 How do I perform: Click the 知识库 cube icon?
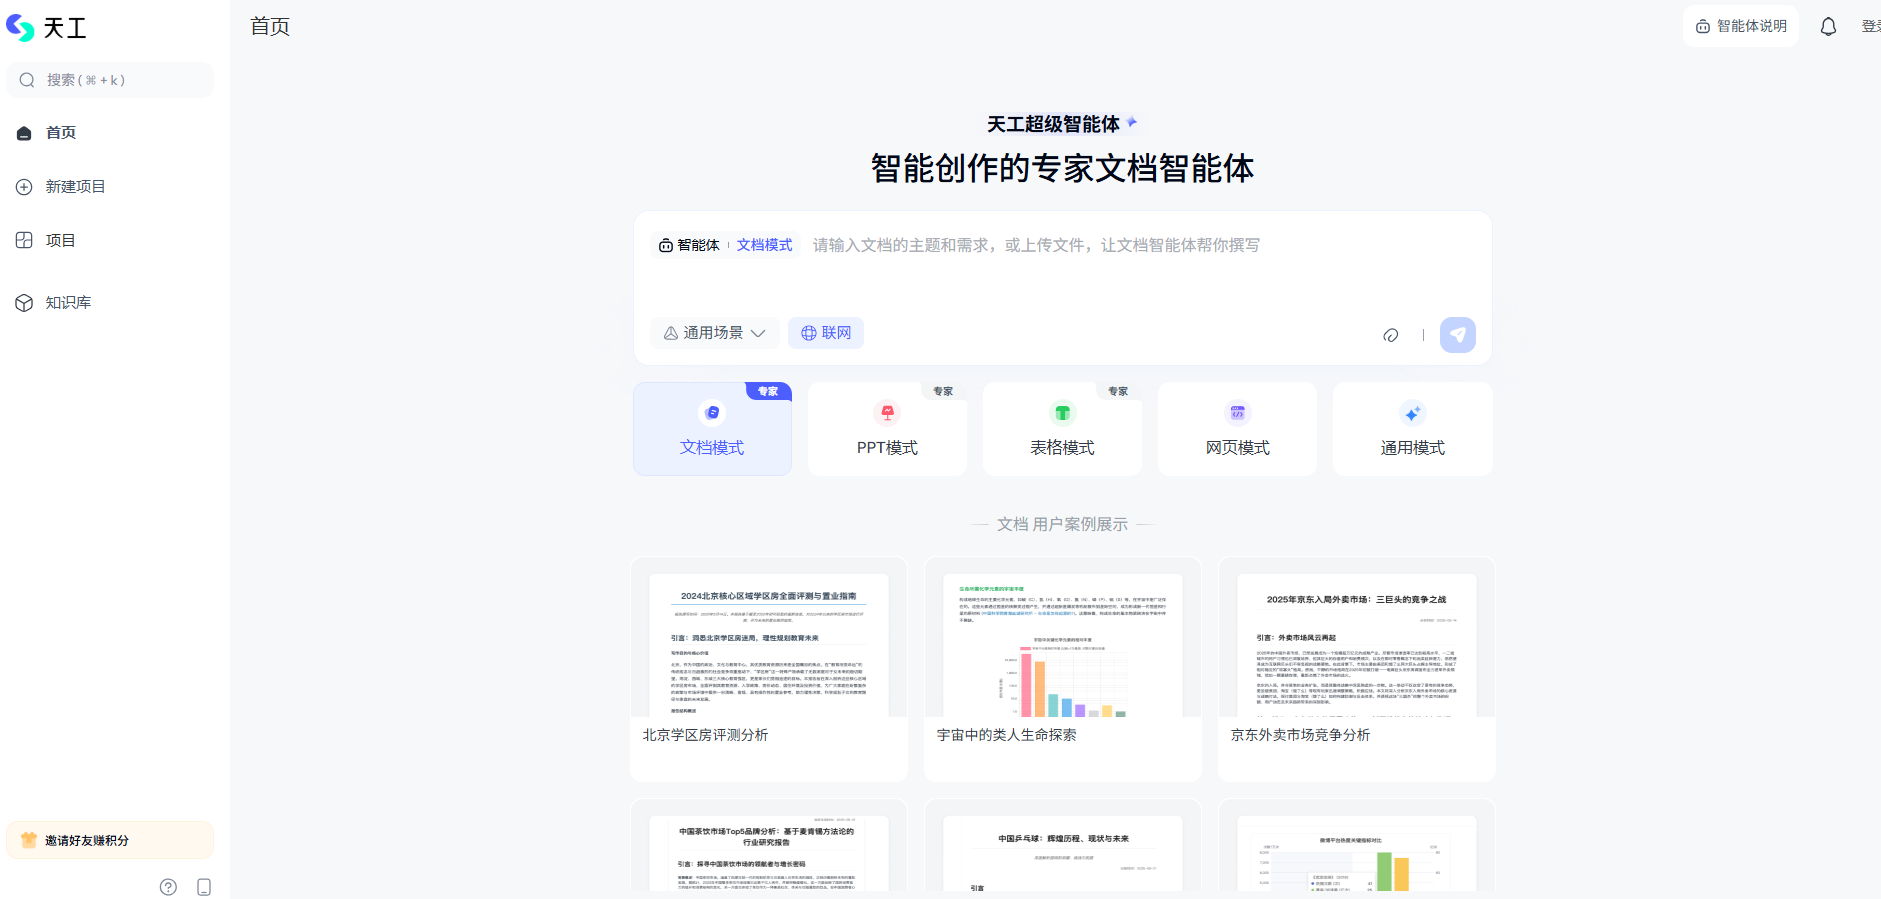[x=24, y=303]
